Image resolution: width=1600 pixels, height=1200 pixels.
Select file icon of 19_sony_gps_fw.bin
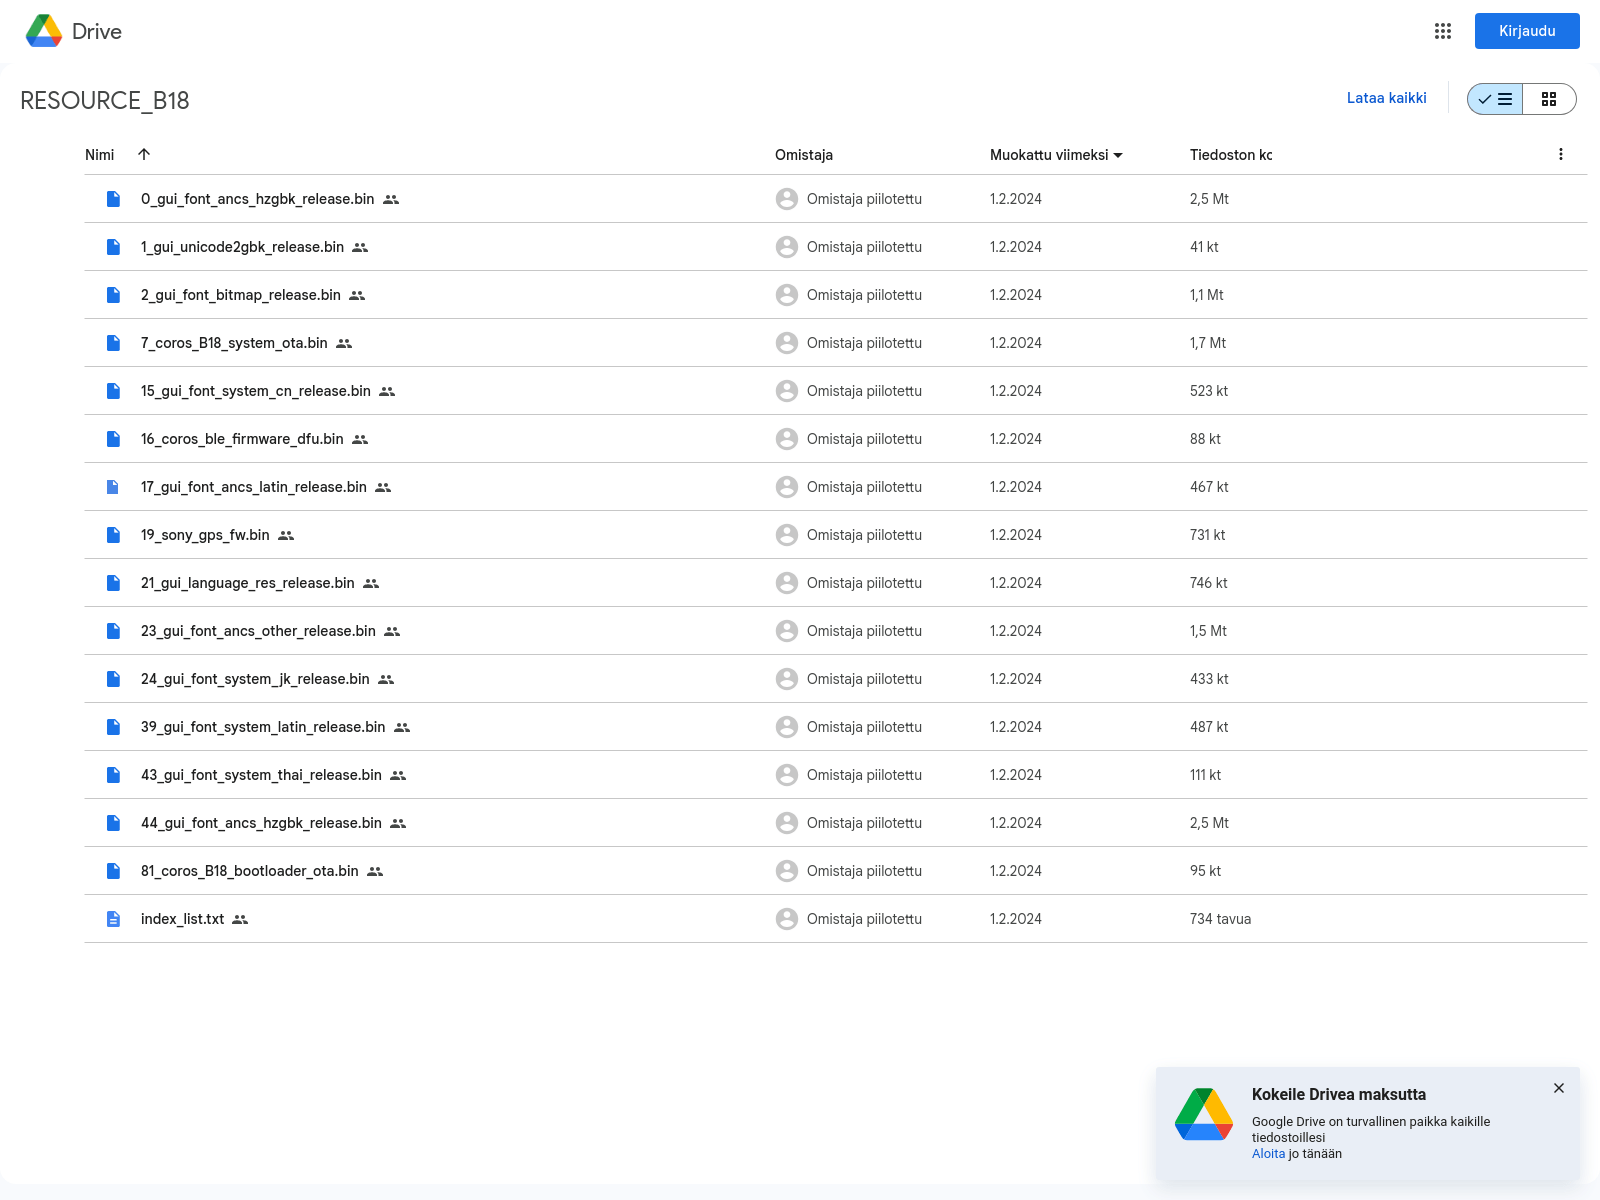point(113,535)
